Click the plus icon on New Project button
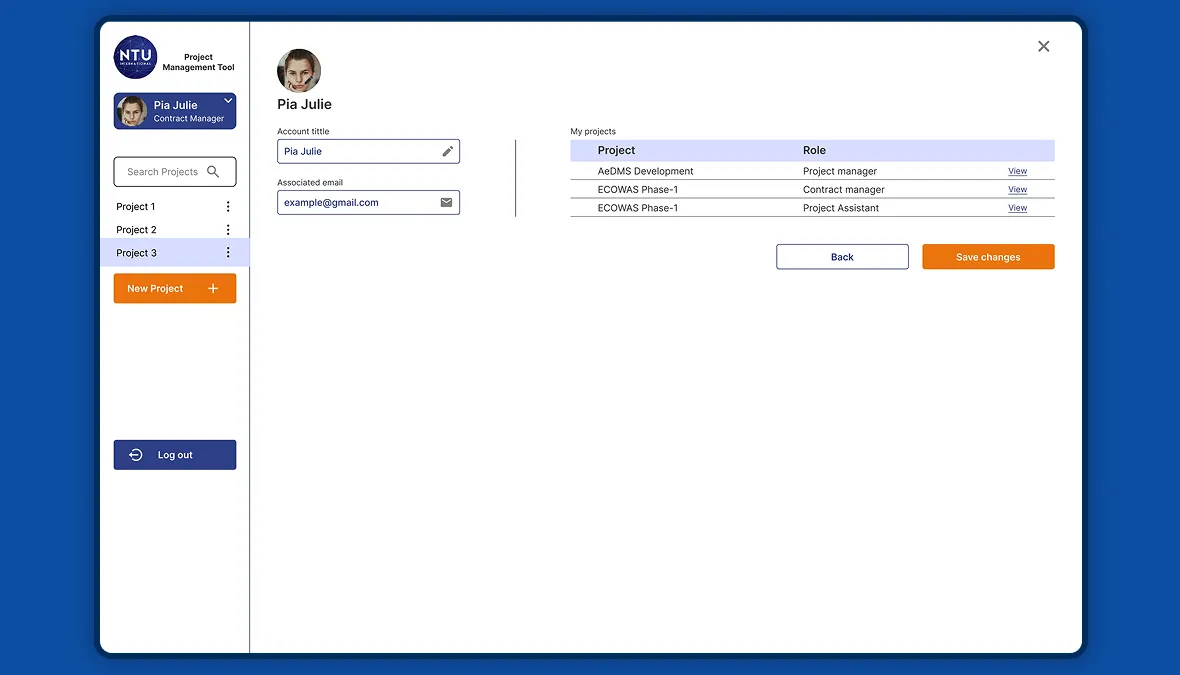This screenshot has width=1180, height=675. click(213, 288)
